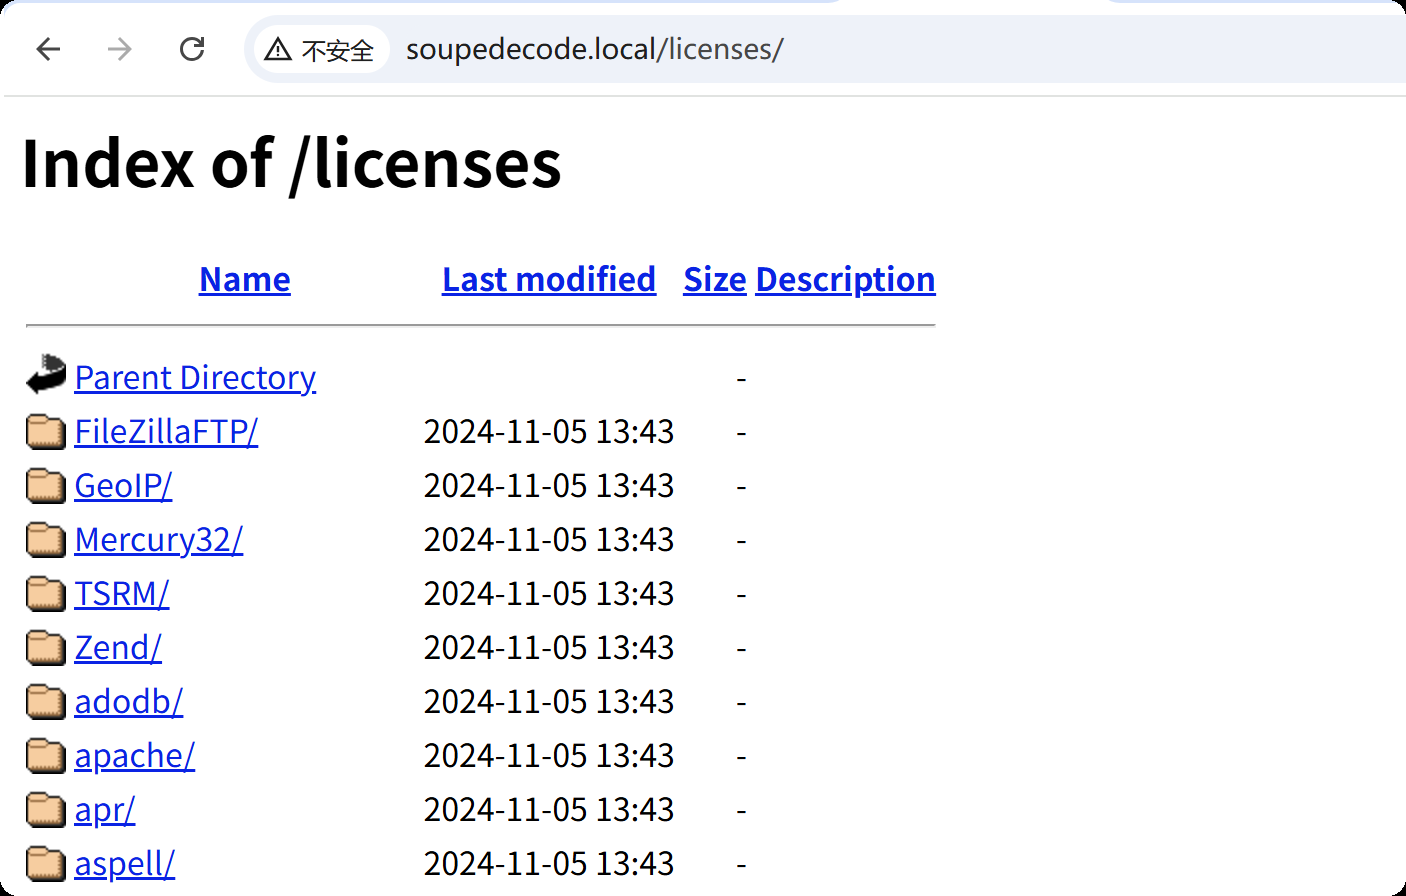Screen dimensions: 1406x896
Task: Open the adodb directory
Action: tap(128, 701)
